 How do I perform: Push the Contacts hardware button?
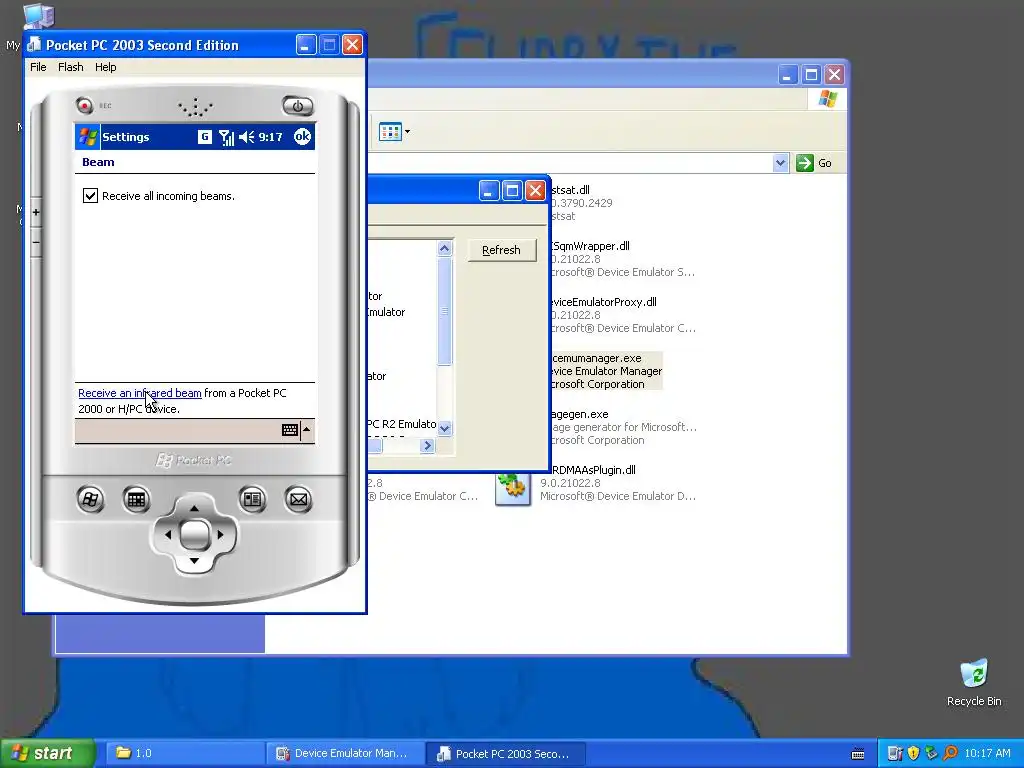[x=252, y=500]
